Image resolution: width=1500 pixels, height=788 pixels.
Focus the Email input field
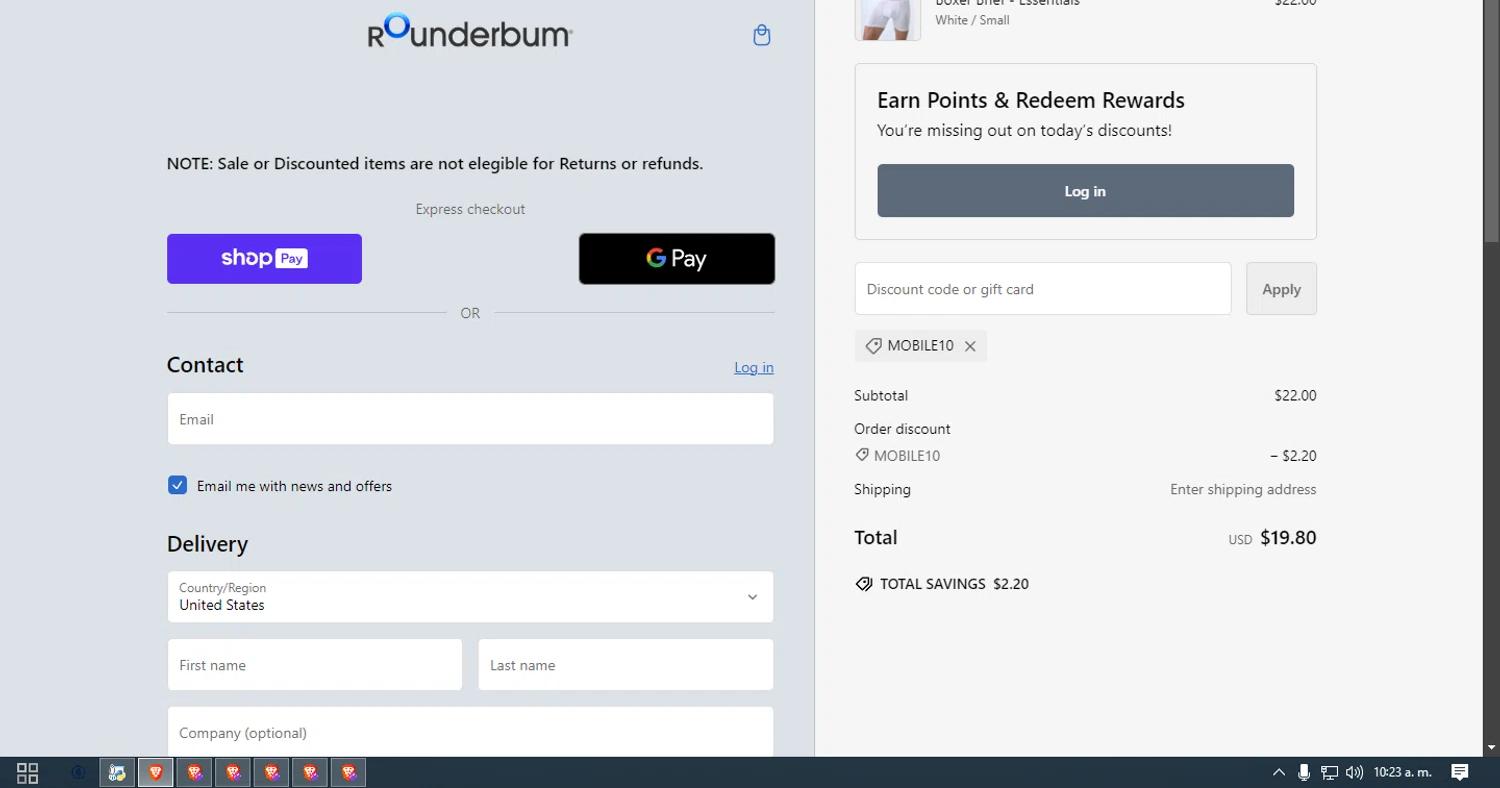coord(470,419)
